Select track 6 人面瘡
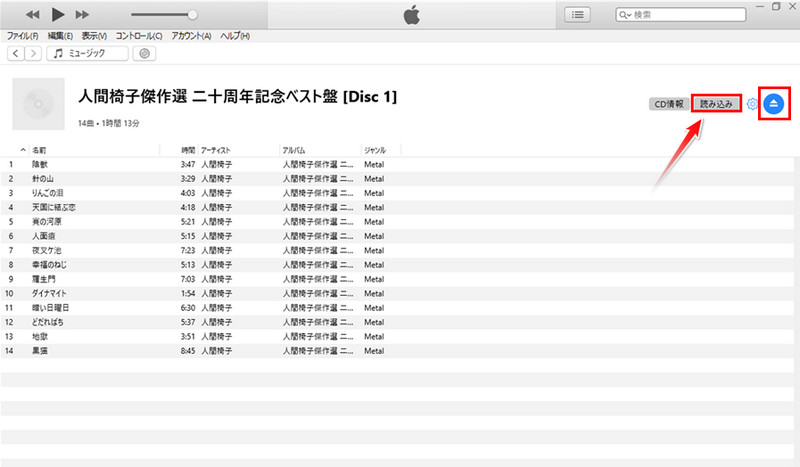 (x=397, y=236)
